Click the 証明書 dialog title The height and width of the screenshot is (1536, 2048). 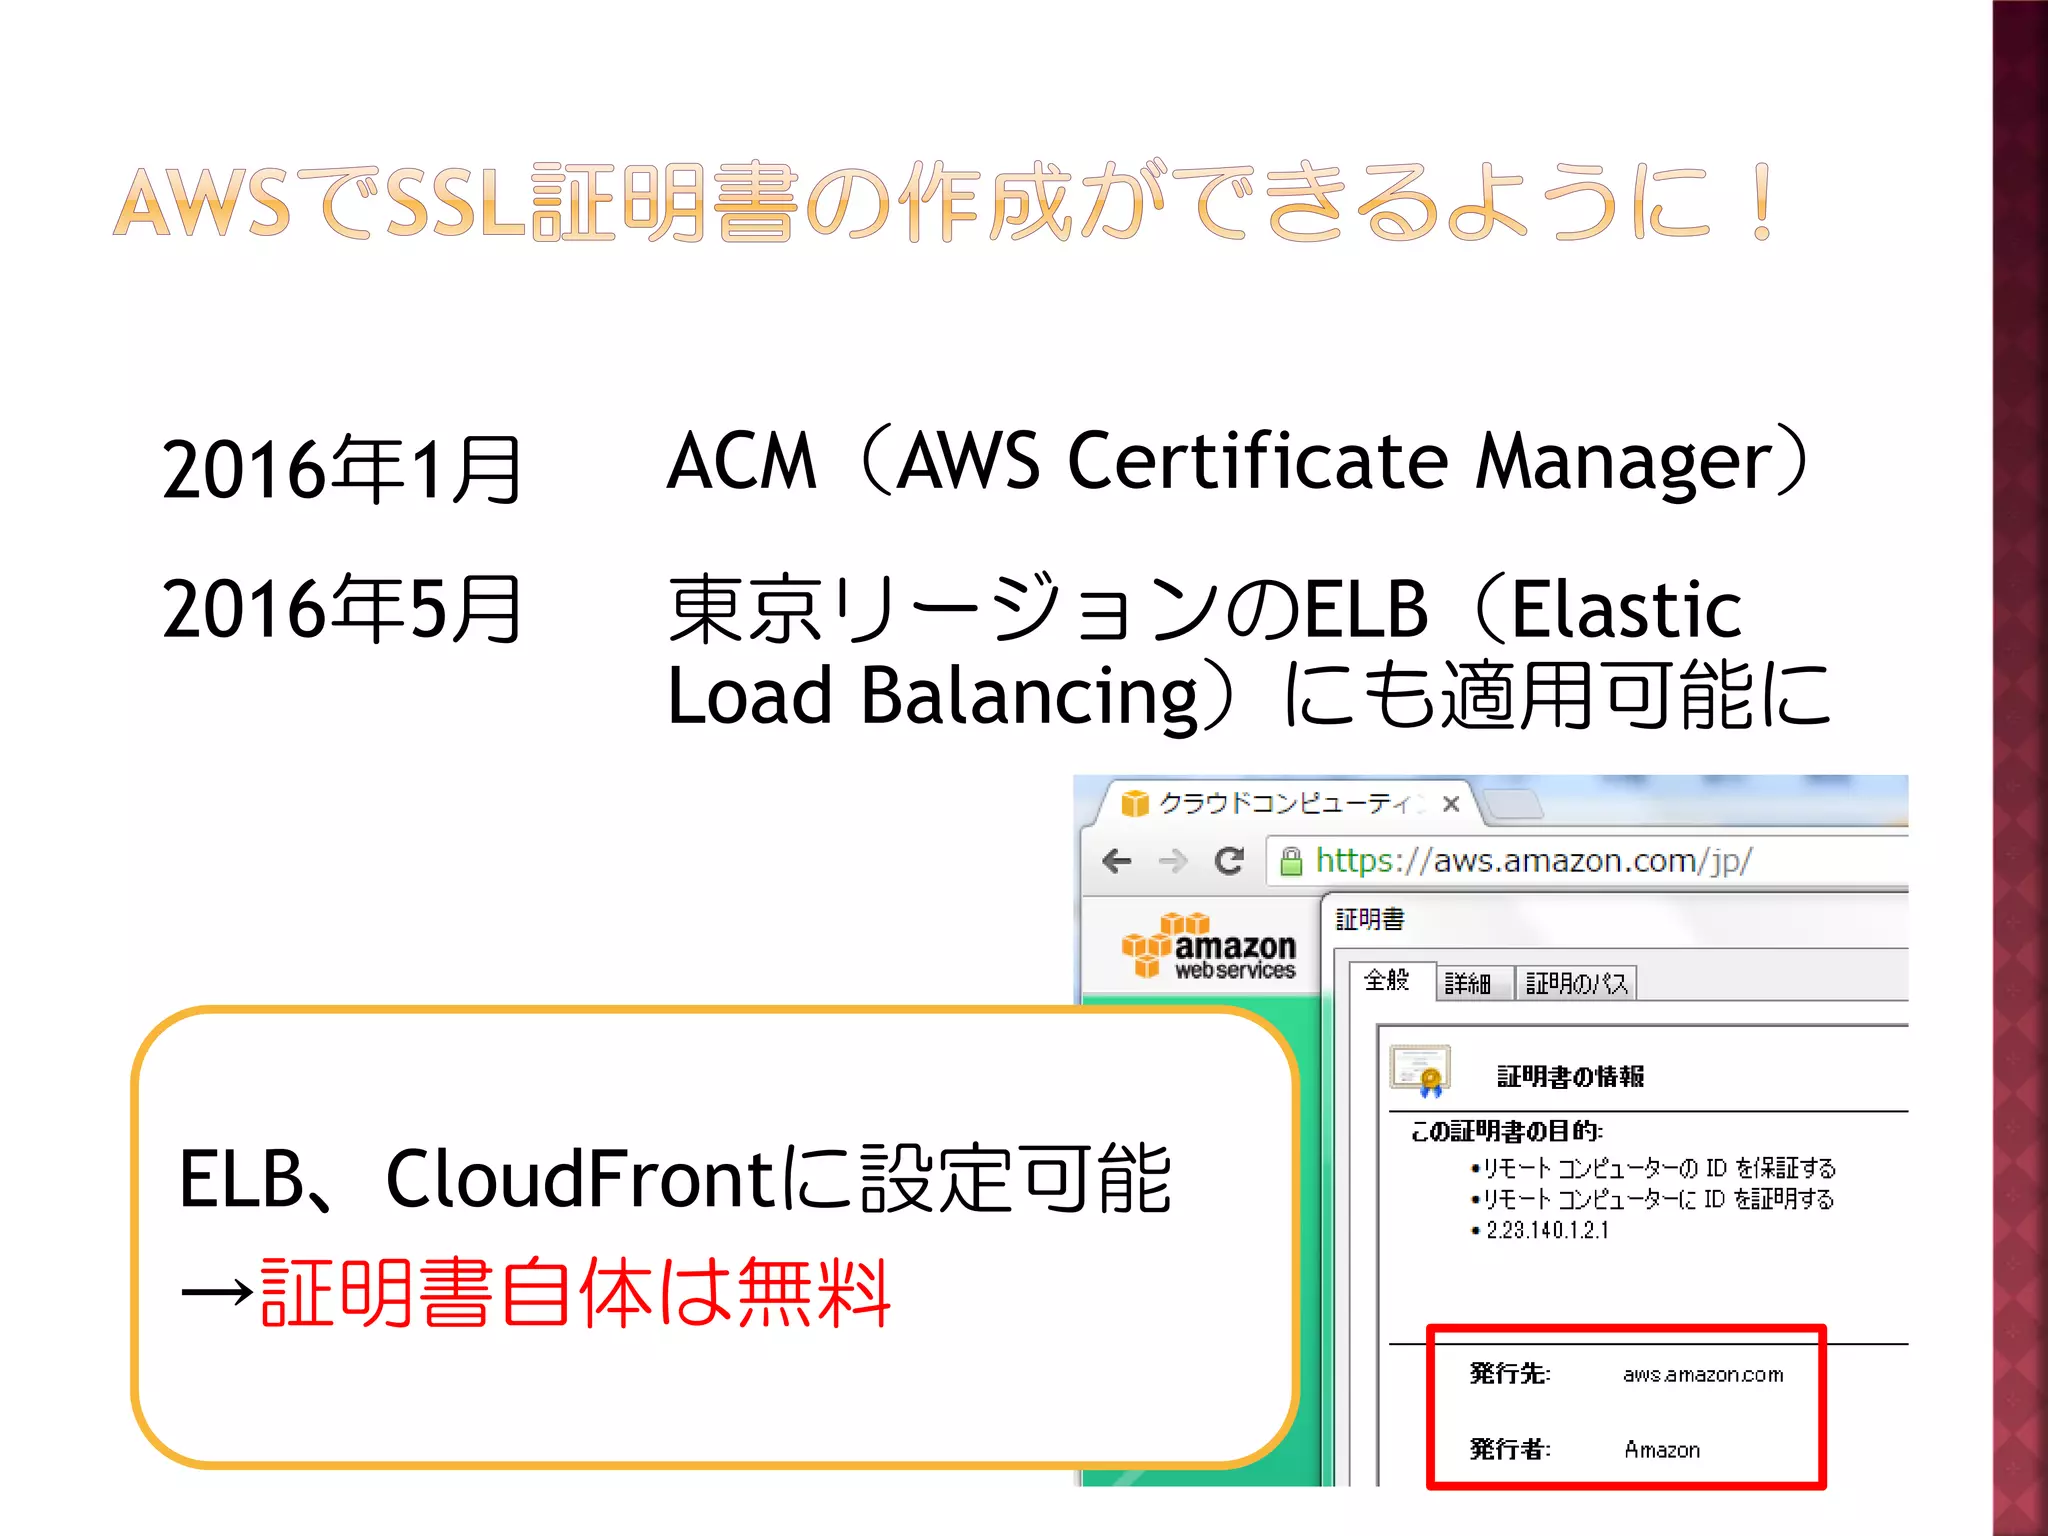click(1370, 919)
